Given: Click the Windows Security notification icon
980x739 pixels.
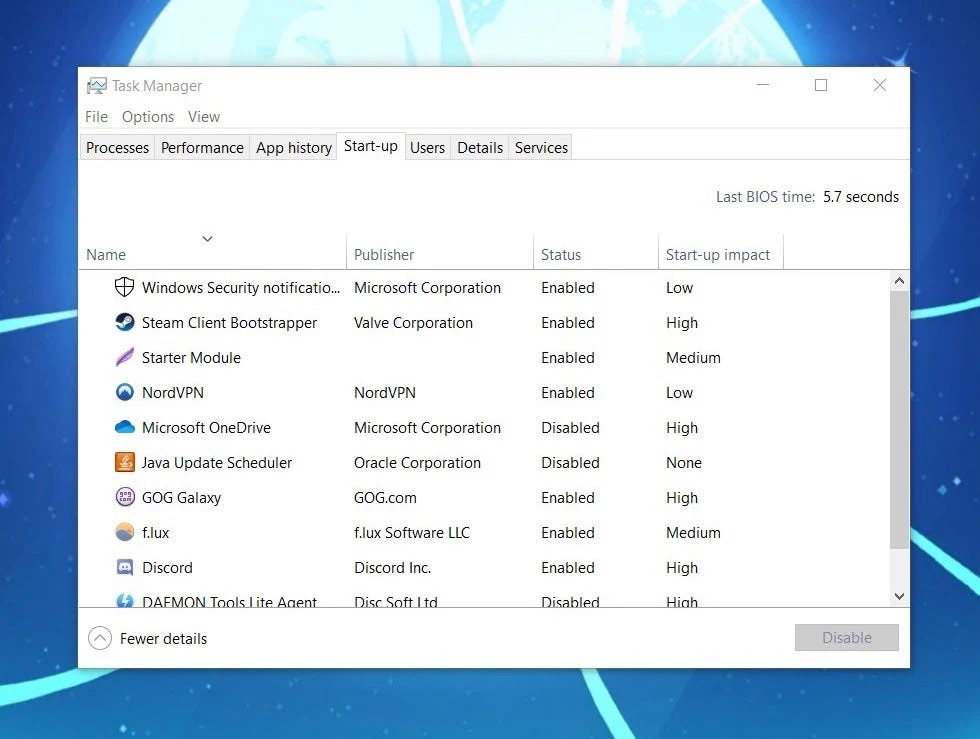Looking at the screenshot, I should (x=124, y=287).
